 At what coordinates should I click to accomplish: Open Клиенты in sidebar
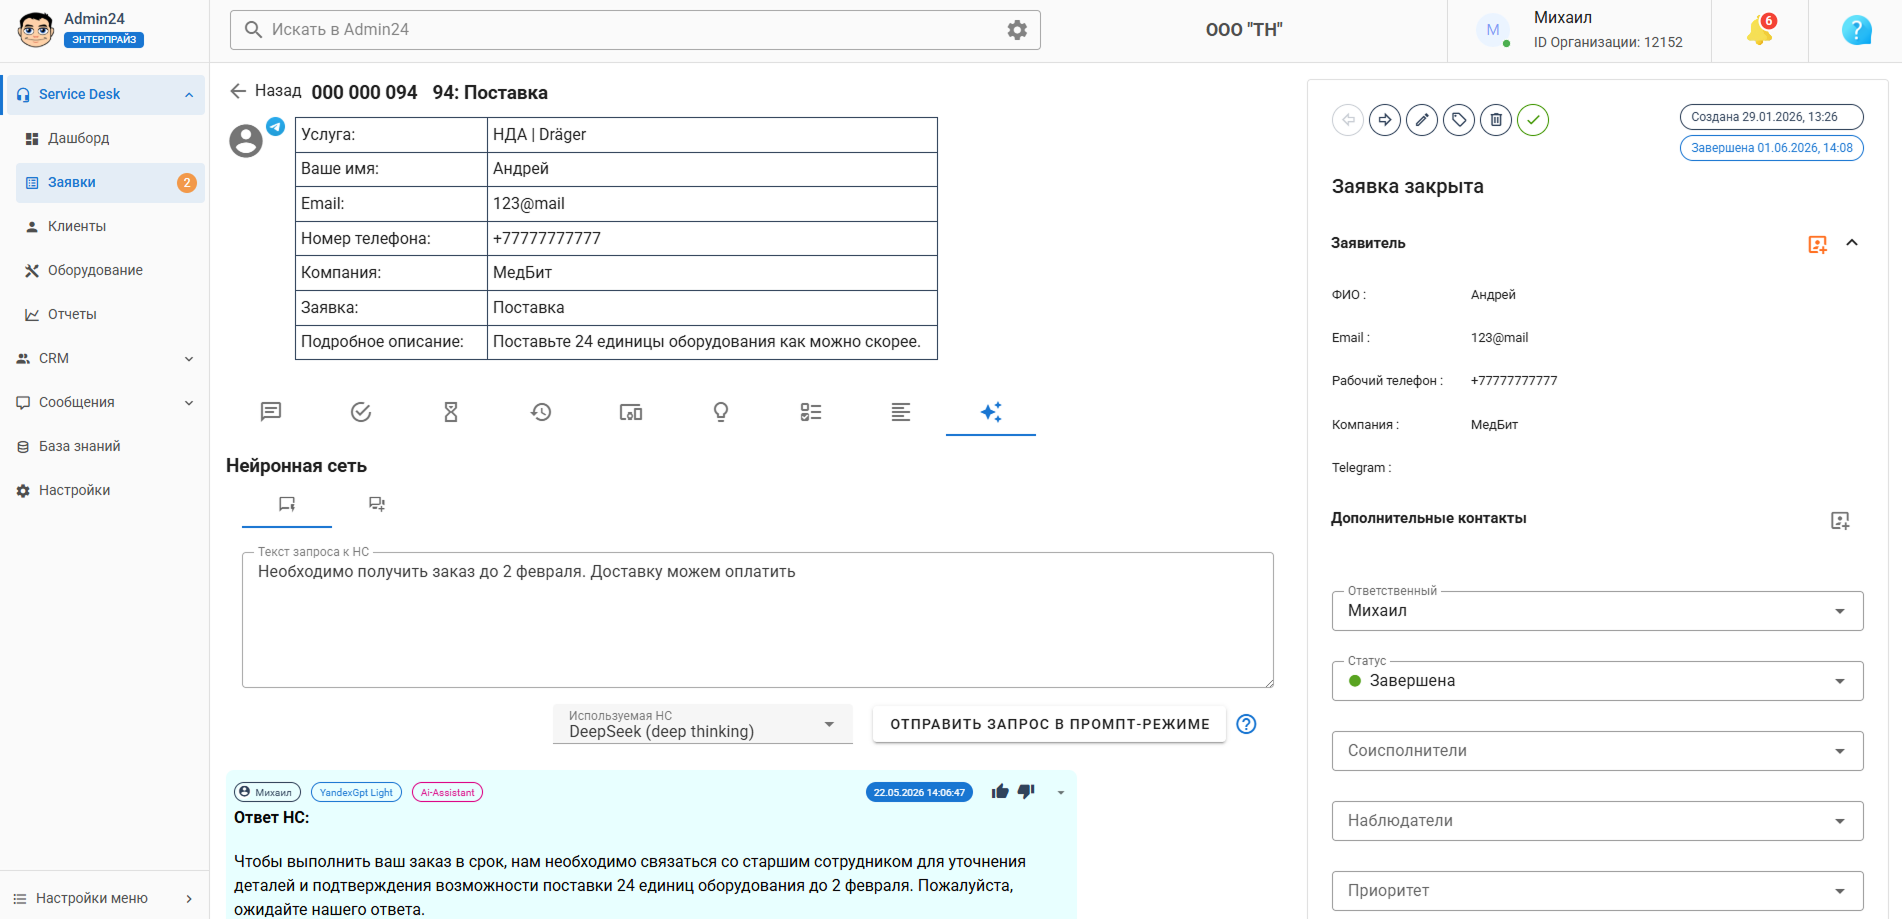[x=110, y=227]
